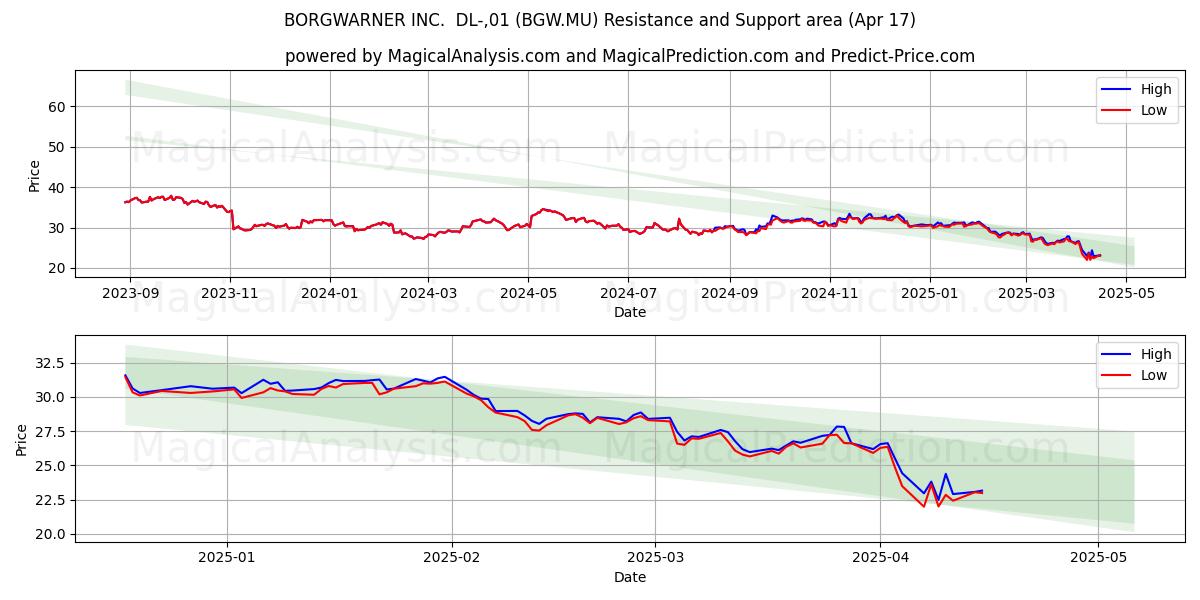
Task: Click the upper chart price tick '60'
Action: click(56, 107)
